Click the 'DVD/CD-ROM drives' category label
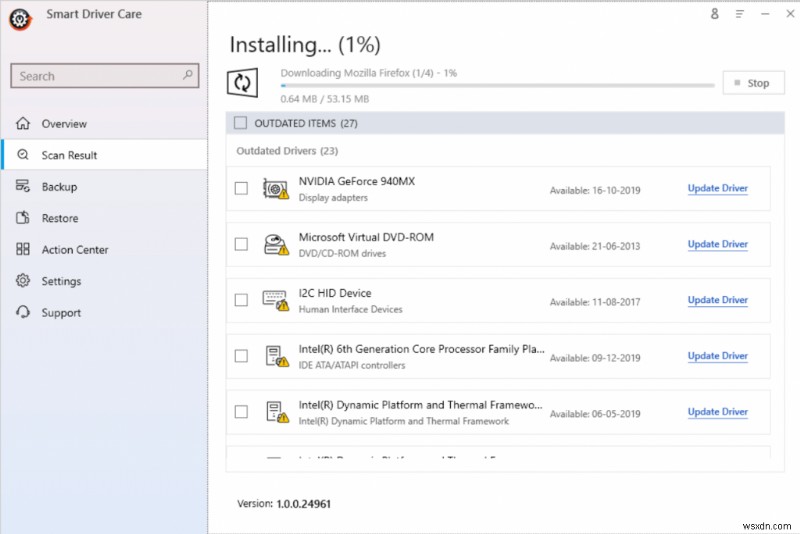The height and width of the screenshot is (534, 800). point(342,253)
